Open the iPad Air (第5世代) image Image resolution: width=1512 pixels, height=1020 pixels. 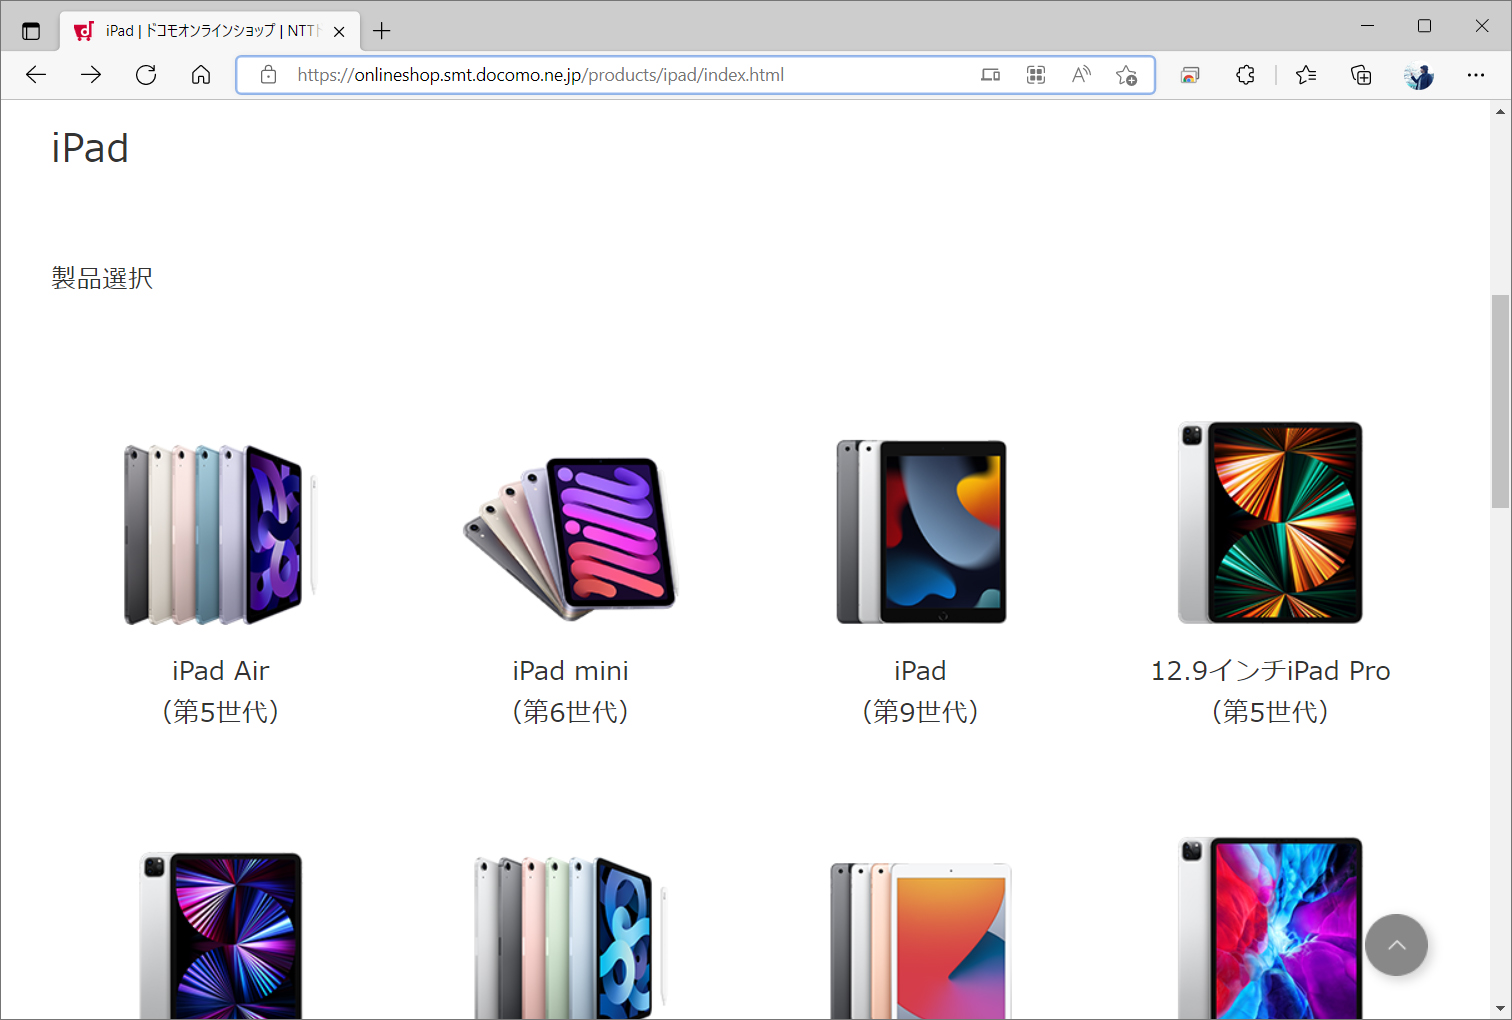click(220, 535)
